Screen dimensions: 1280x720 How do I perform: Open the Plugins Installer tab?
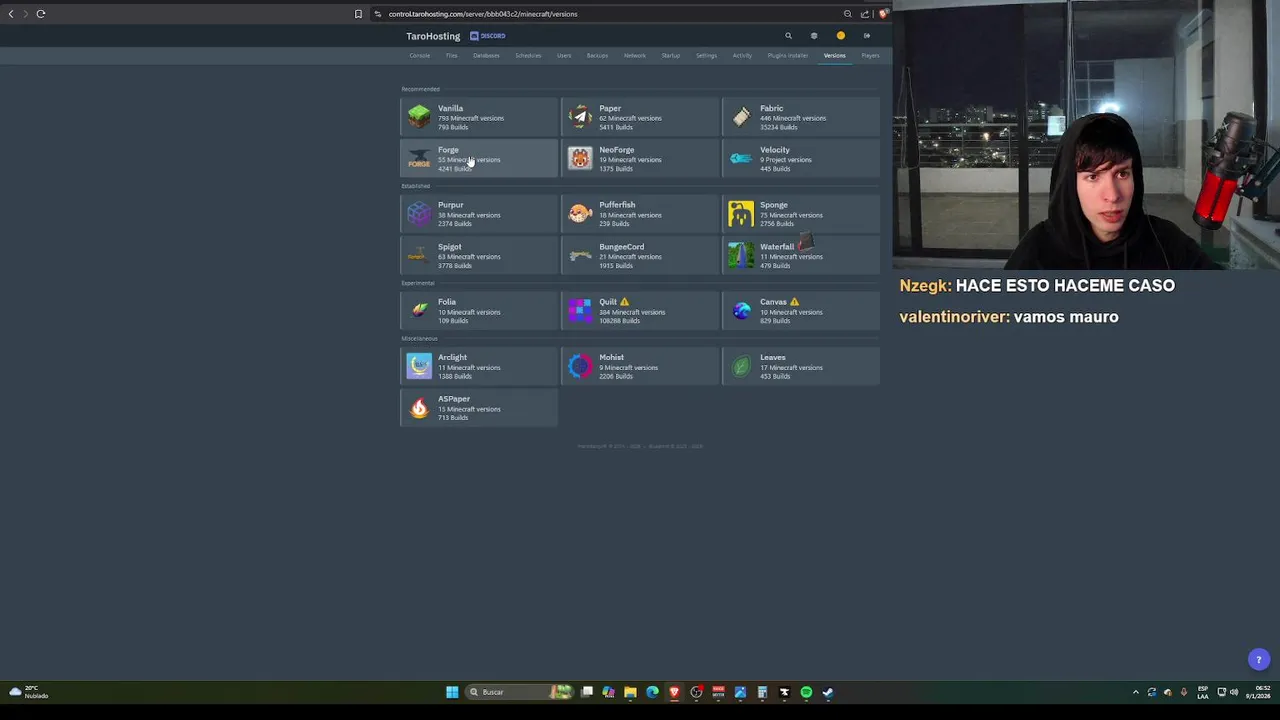point(787,56)
